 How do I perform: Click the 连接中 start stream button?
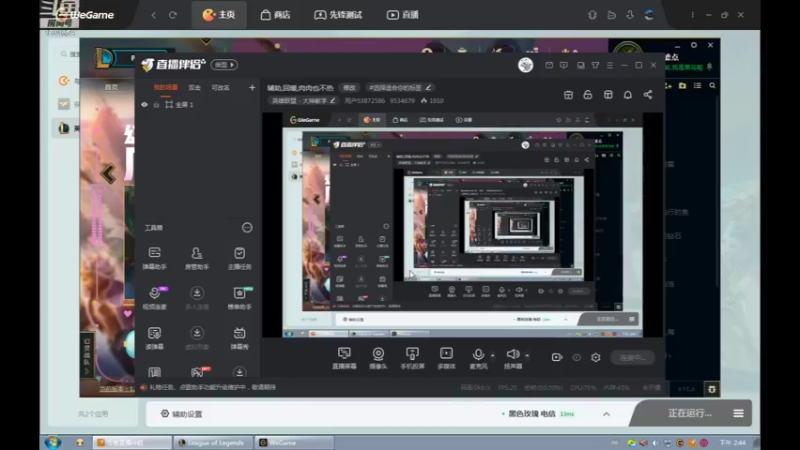click(x=633, y=358)
